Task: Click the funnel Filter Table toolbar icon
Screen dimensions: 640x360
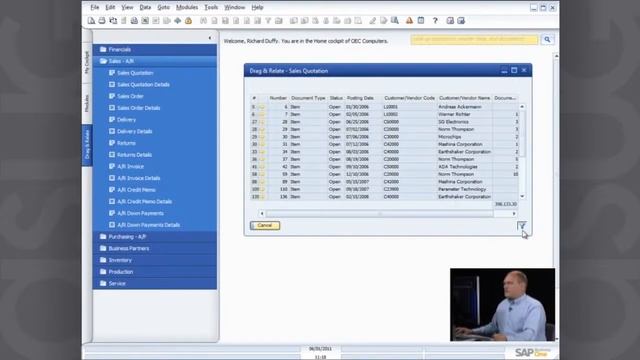Action: pos(268,21)
